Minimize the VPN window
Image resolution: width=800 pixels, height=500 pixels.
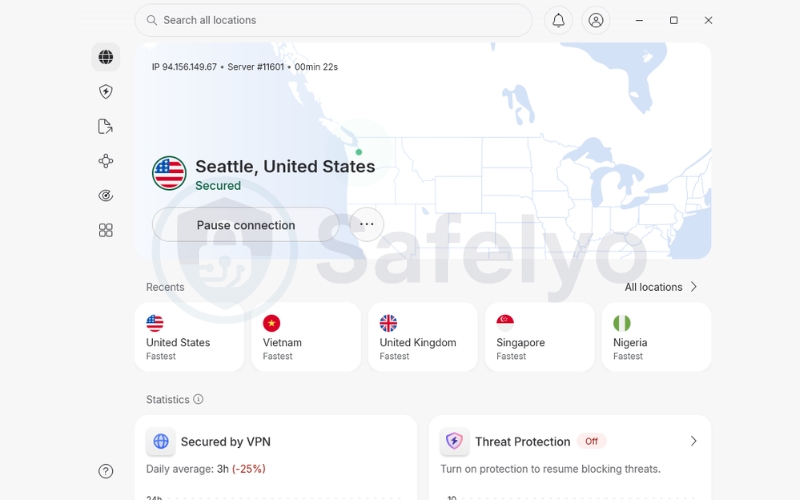[639, 20]
